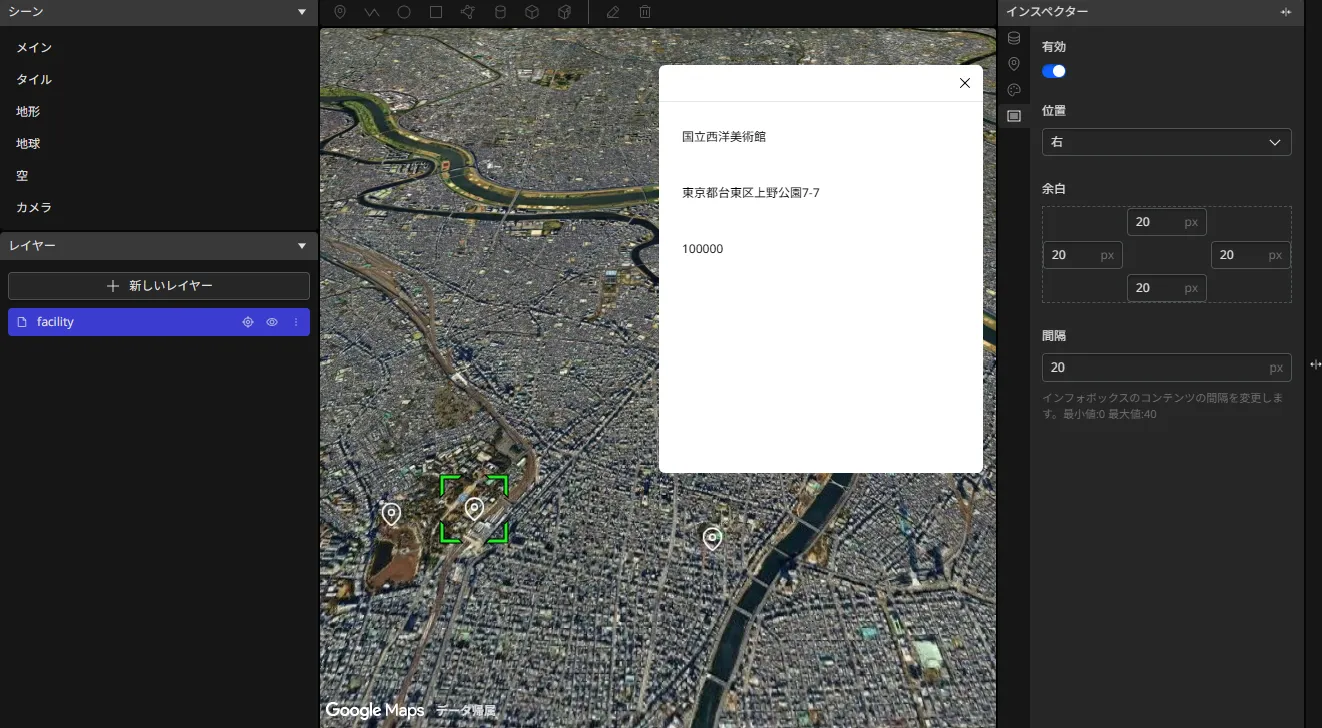Select the marker drawing tool
This screenshot has width=1322, height=728.
click(x=340, y=12)
